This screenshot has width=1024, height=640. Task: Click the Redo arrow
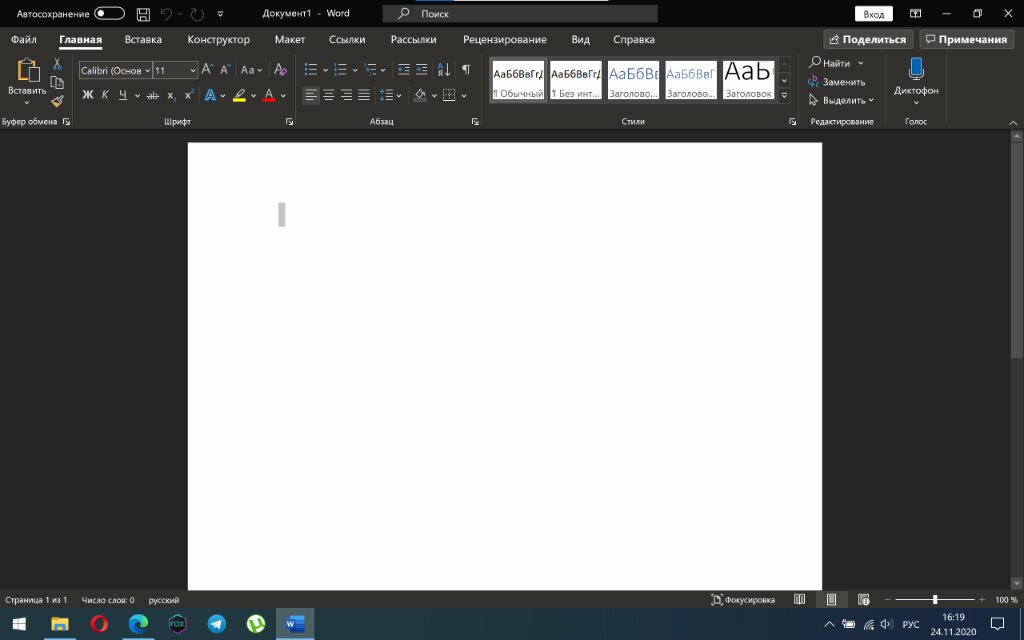click(197, 14)
